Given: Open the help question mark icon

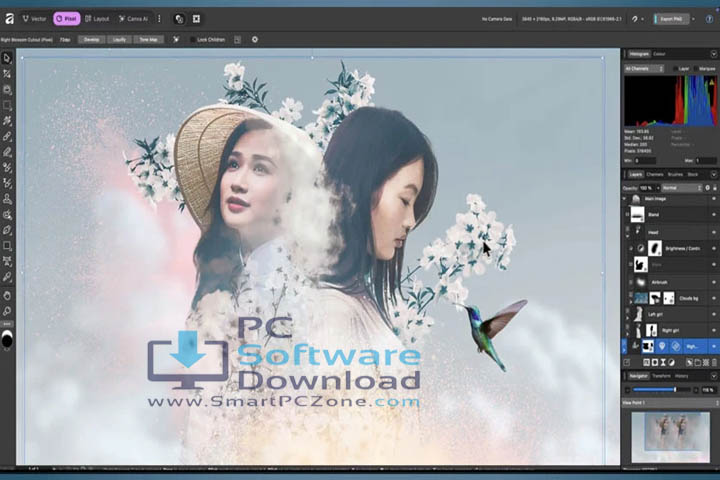Looking at the screenshot, I should [x=710, y=19].
